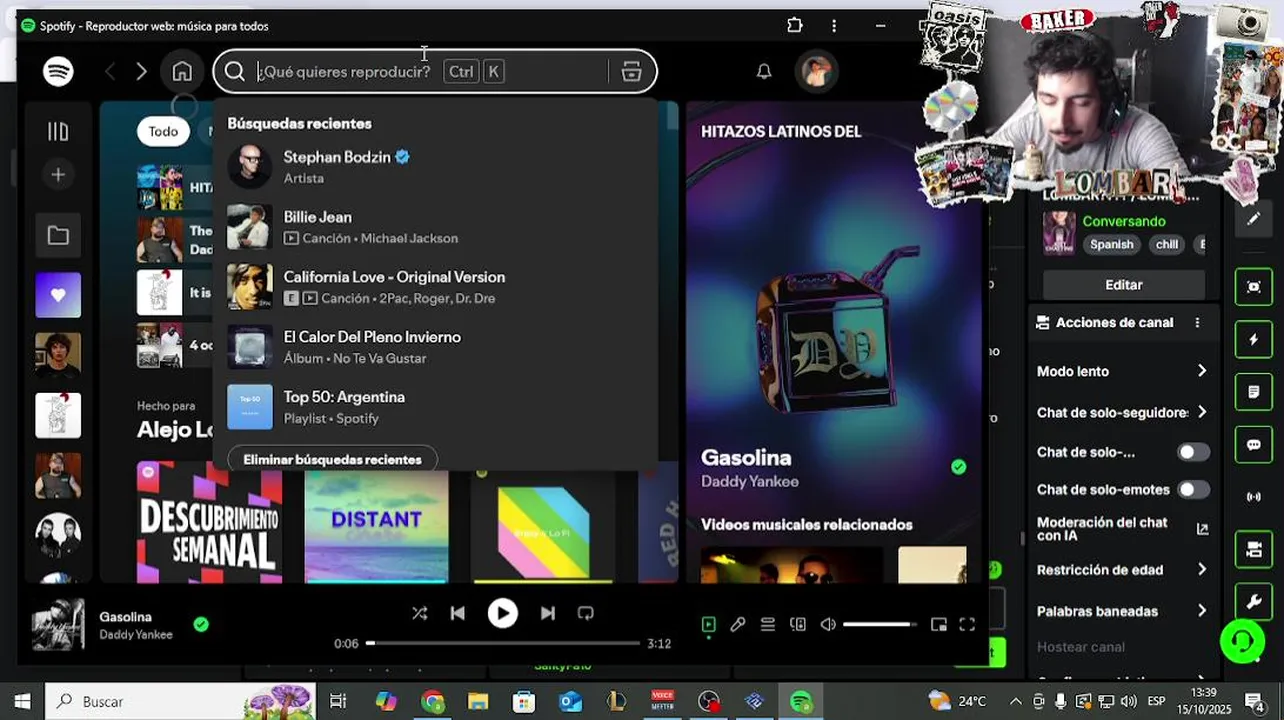1284x720 pixels.
Task: Show hidden system tray icons
Action: coord(1016,701)
